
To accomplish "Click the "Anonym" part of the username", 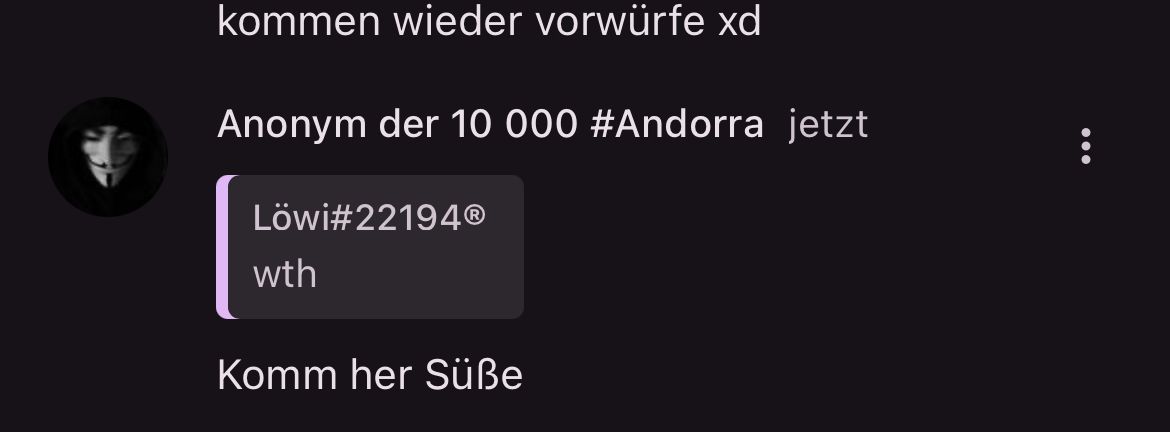I will pyautogui.click(x=292, y=125).
